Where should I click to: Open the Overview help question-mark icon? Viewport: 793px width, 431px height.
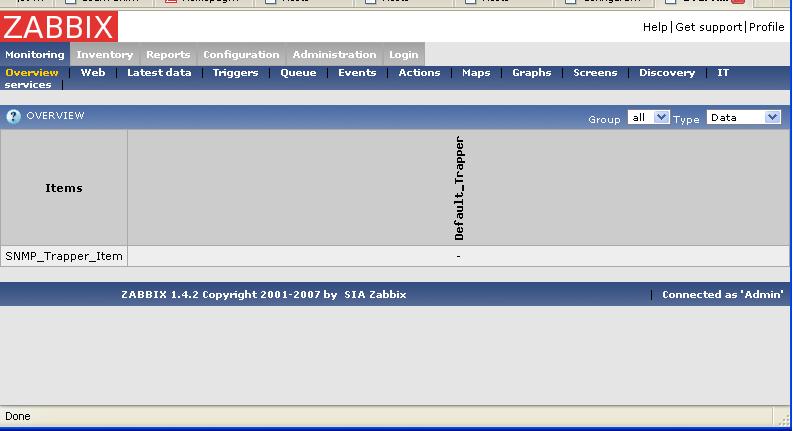click(13, 116)
